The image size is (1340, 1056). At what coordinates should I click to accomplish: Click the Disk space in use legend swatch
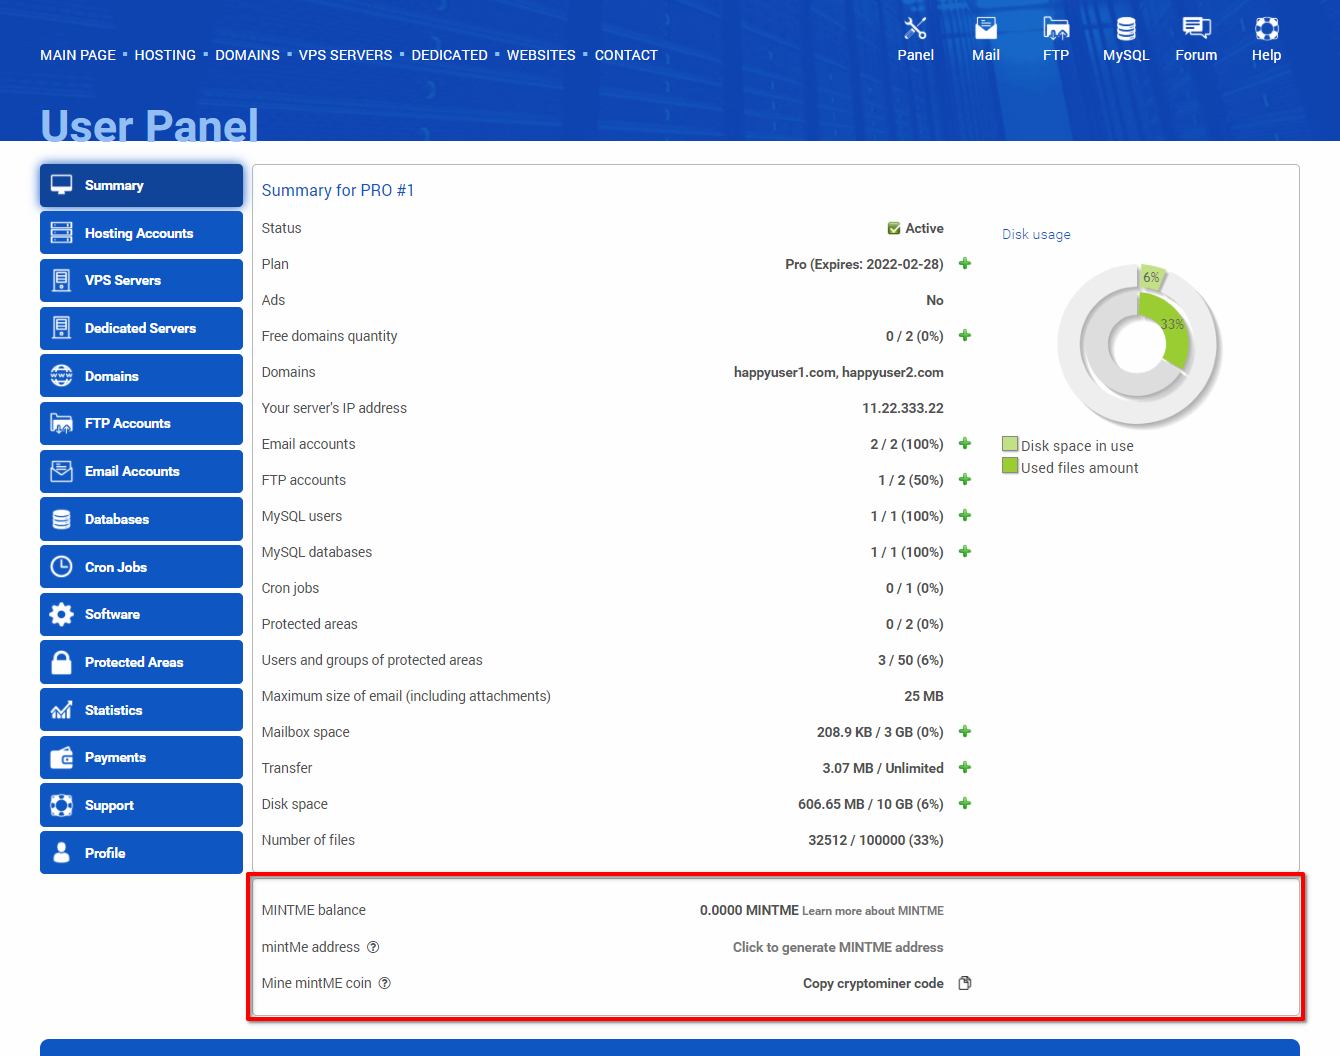click(1010, 444)
